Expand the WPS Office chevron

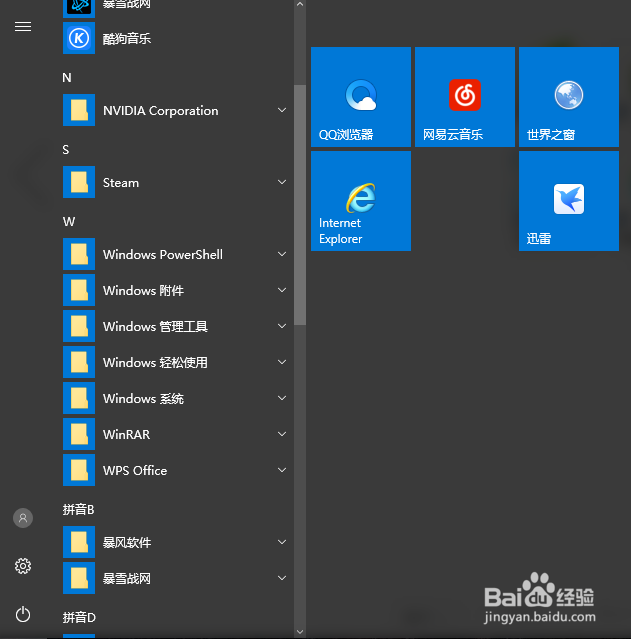(x=282, y=470)
